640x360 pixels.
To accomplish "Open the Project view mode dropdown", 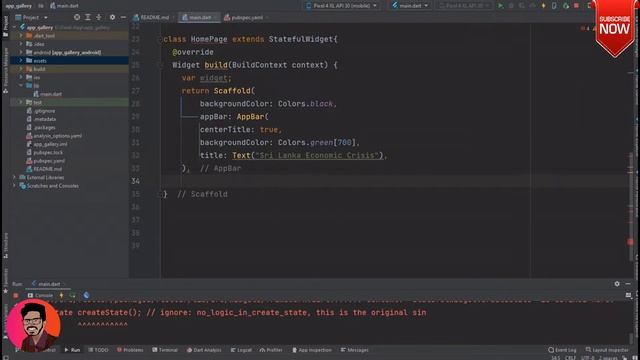I will pyautogui.click(x=31, y=18).
